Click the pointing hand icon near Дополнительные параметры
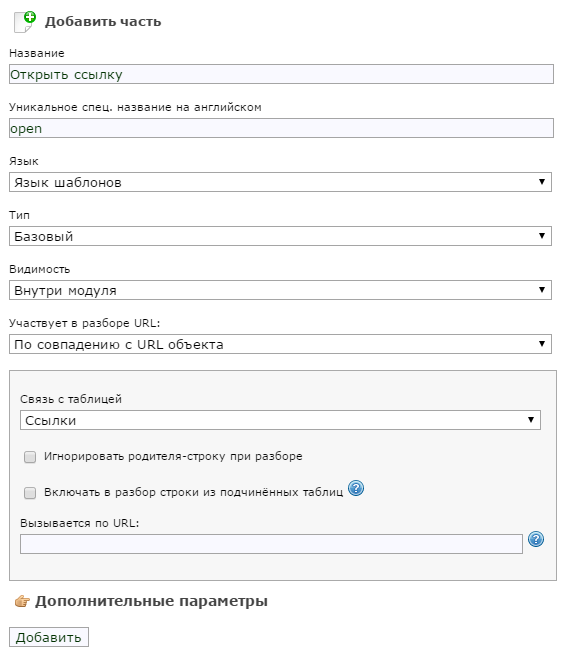 coord(22,601)
